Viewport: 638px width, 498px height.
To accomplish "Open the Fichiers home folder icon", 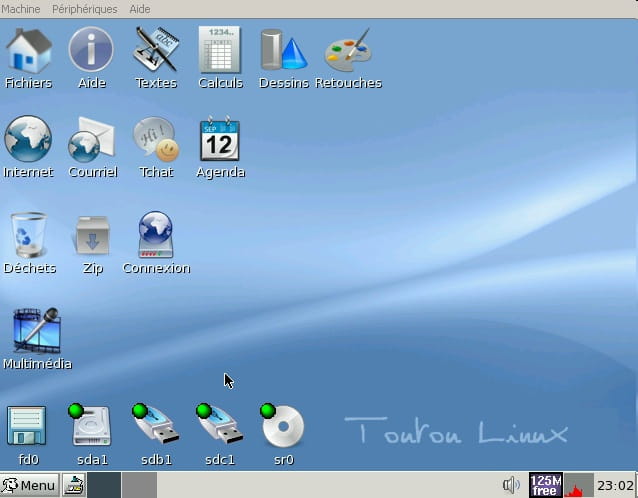I will pos(28,50).
